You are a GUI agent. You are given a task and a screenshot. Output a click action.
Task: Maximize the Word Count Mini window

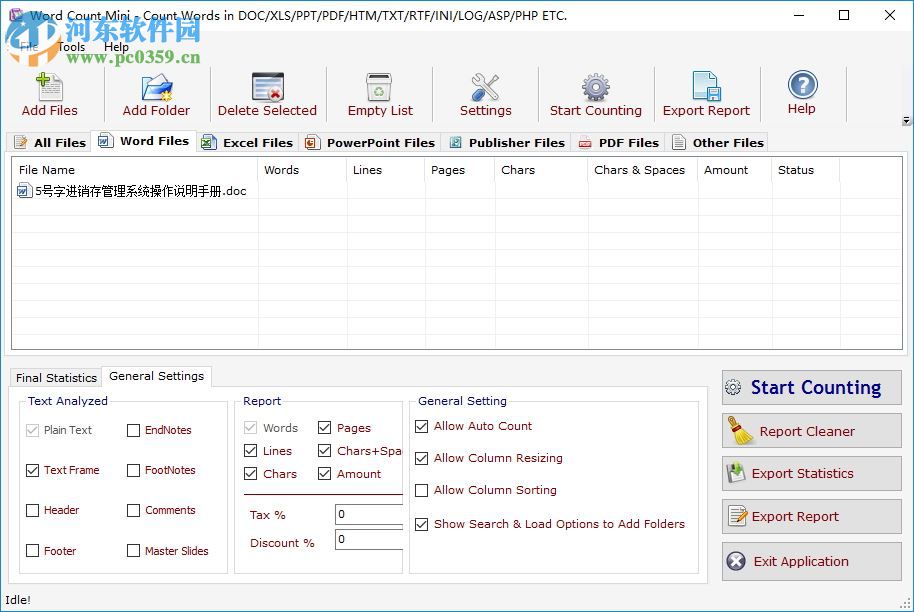click(844, 15)
